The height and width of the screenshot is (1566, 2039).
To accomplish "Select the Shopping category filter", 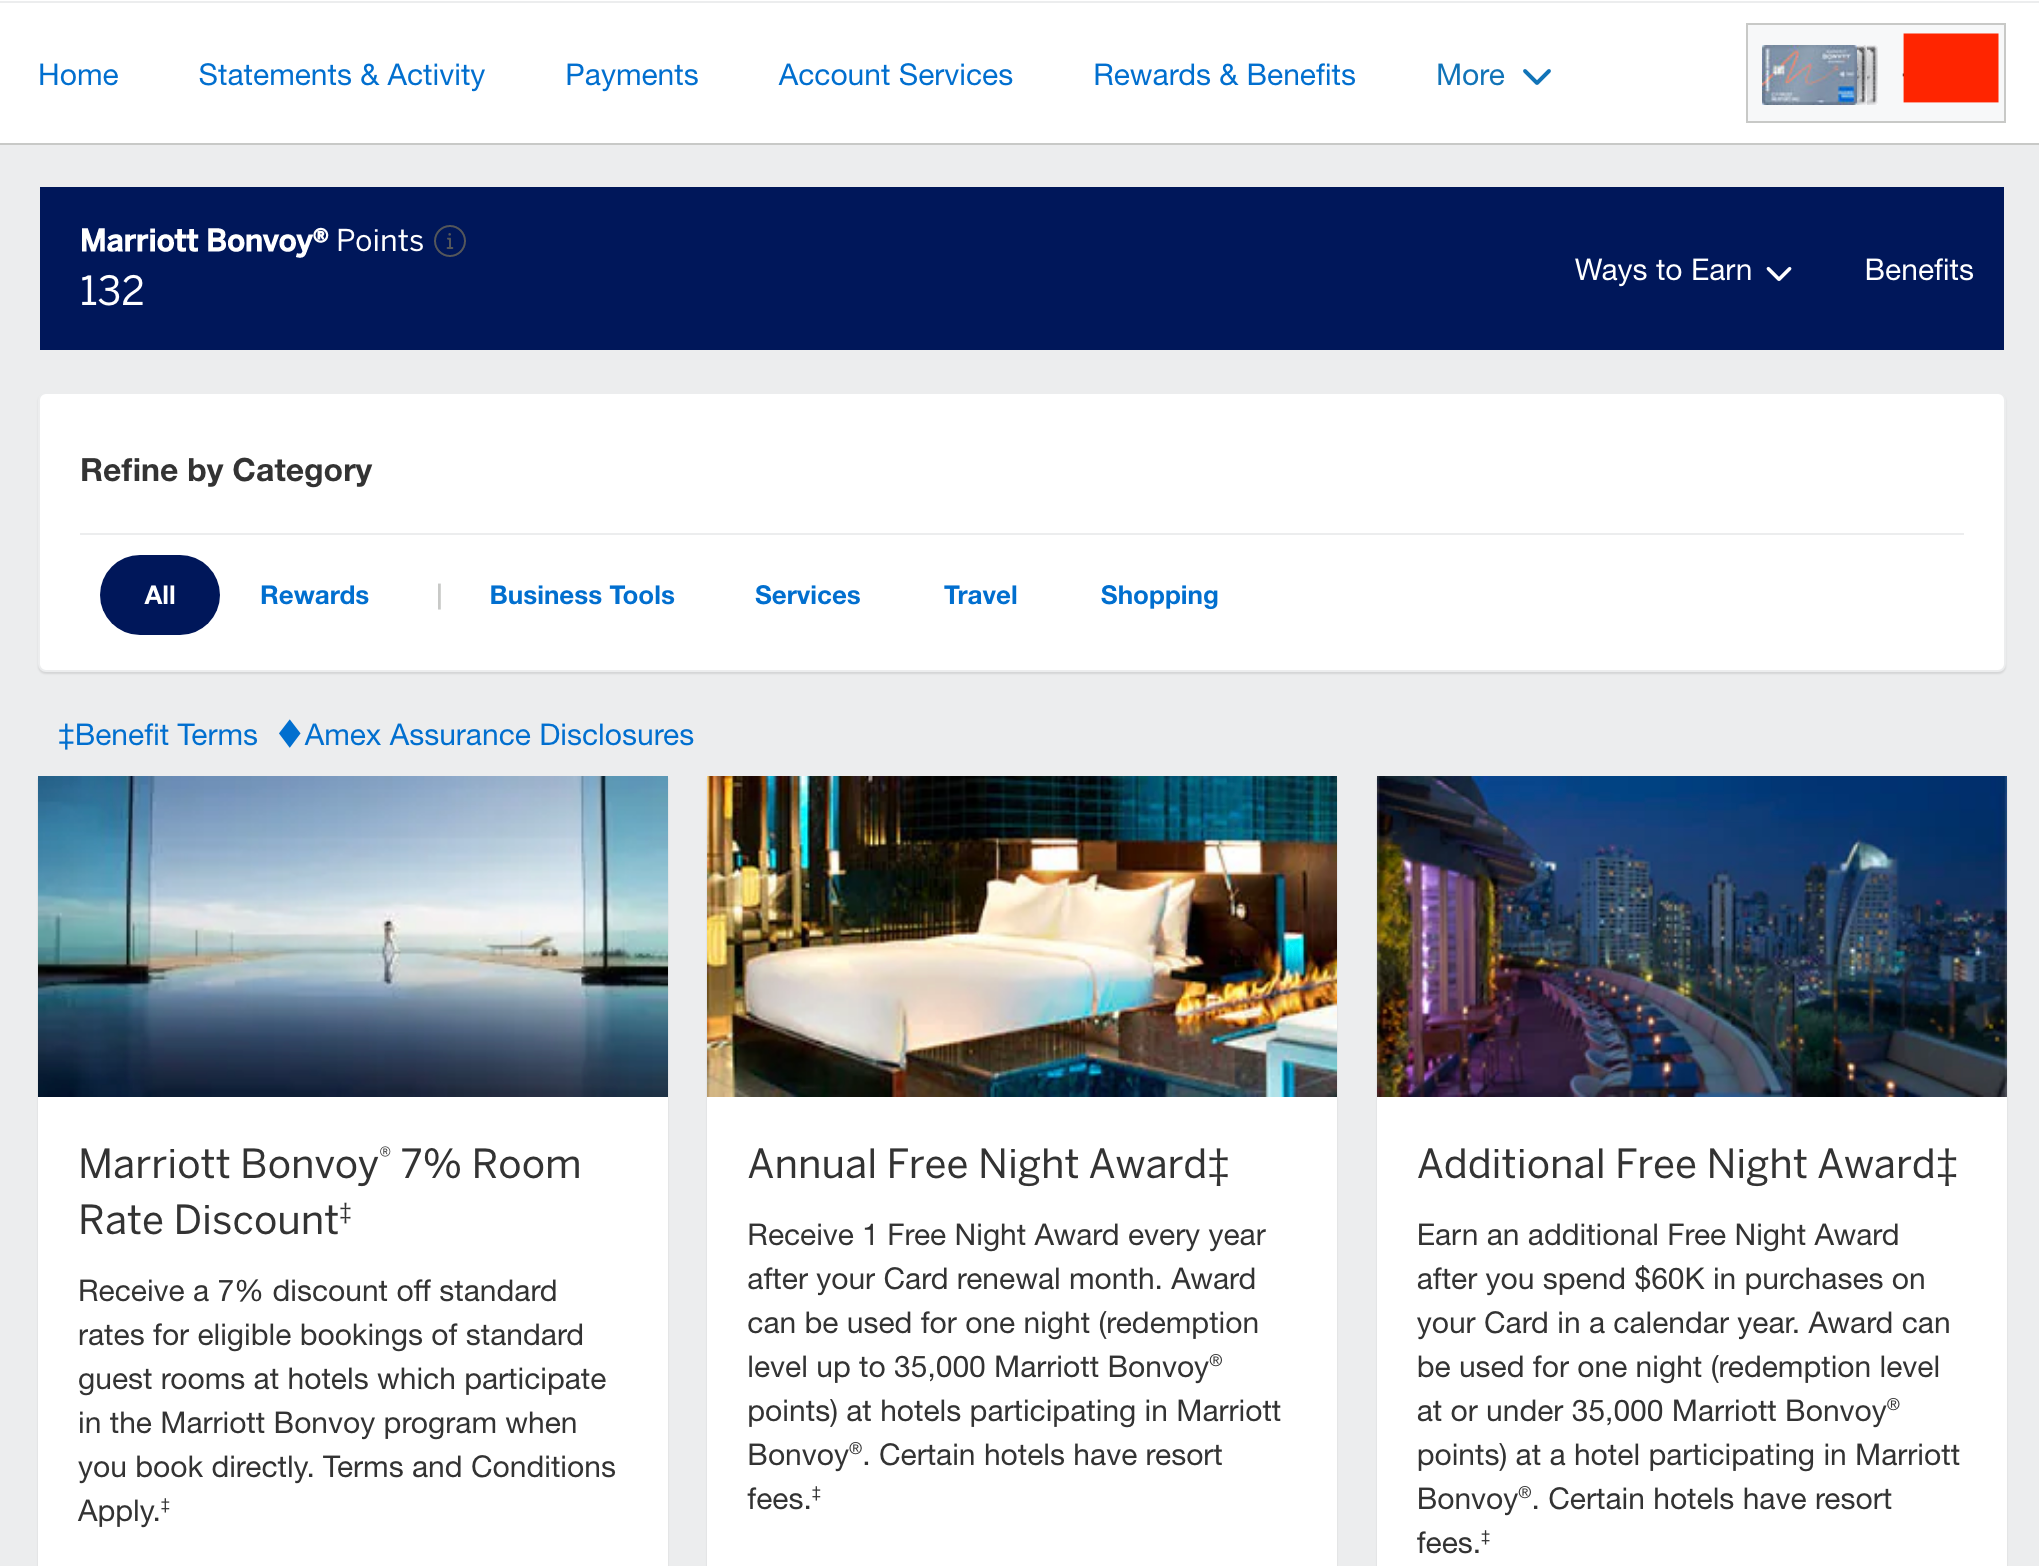I will pos(1158,594).
